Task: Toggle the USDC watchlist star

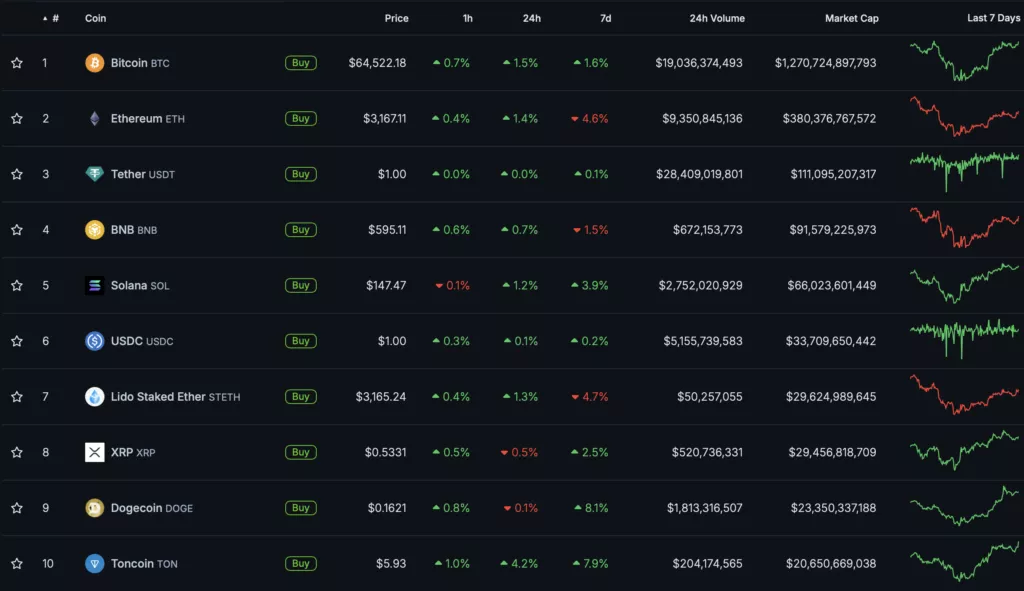Action: [x=17, y=341]
